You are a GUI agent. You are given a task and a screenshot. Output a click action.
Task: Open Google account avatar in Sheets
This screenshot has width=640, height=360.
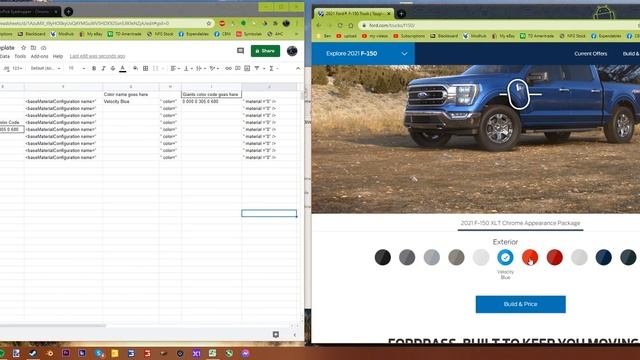click(292, 51)
